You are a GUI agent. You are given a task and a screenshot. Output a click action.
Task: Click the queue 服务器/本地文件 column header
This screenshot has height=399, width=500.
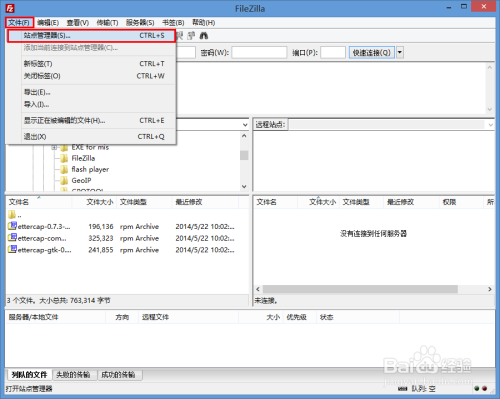[x=56, y=317]
